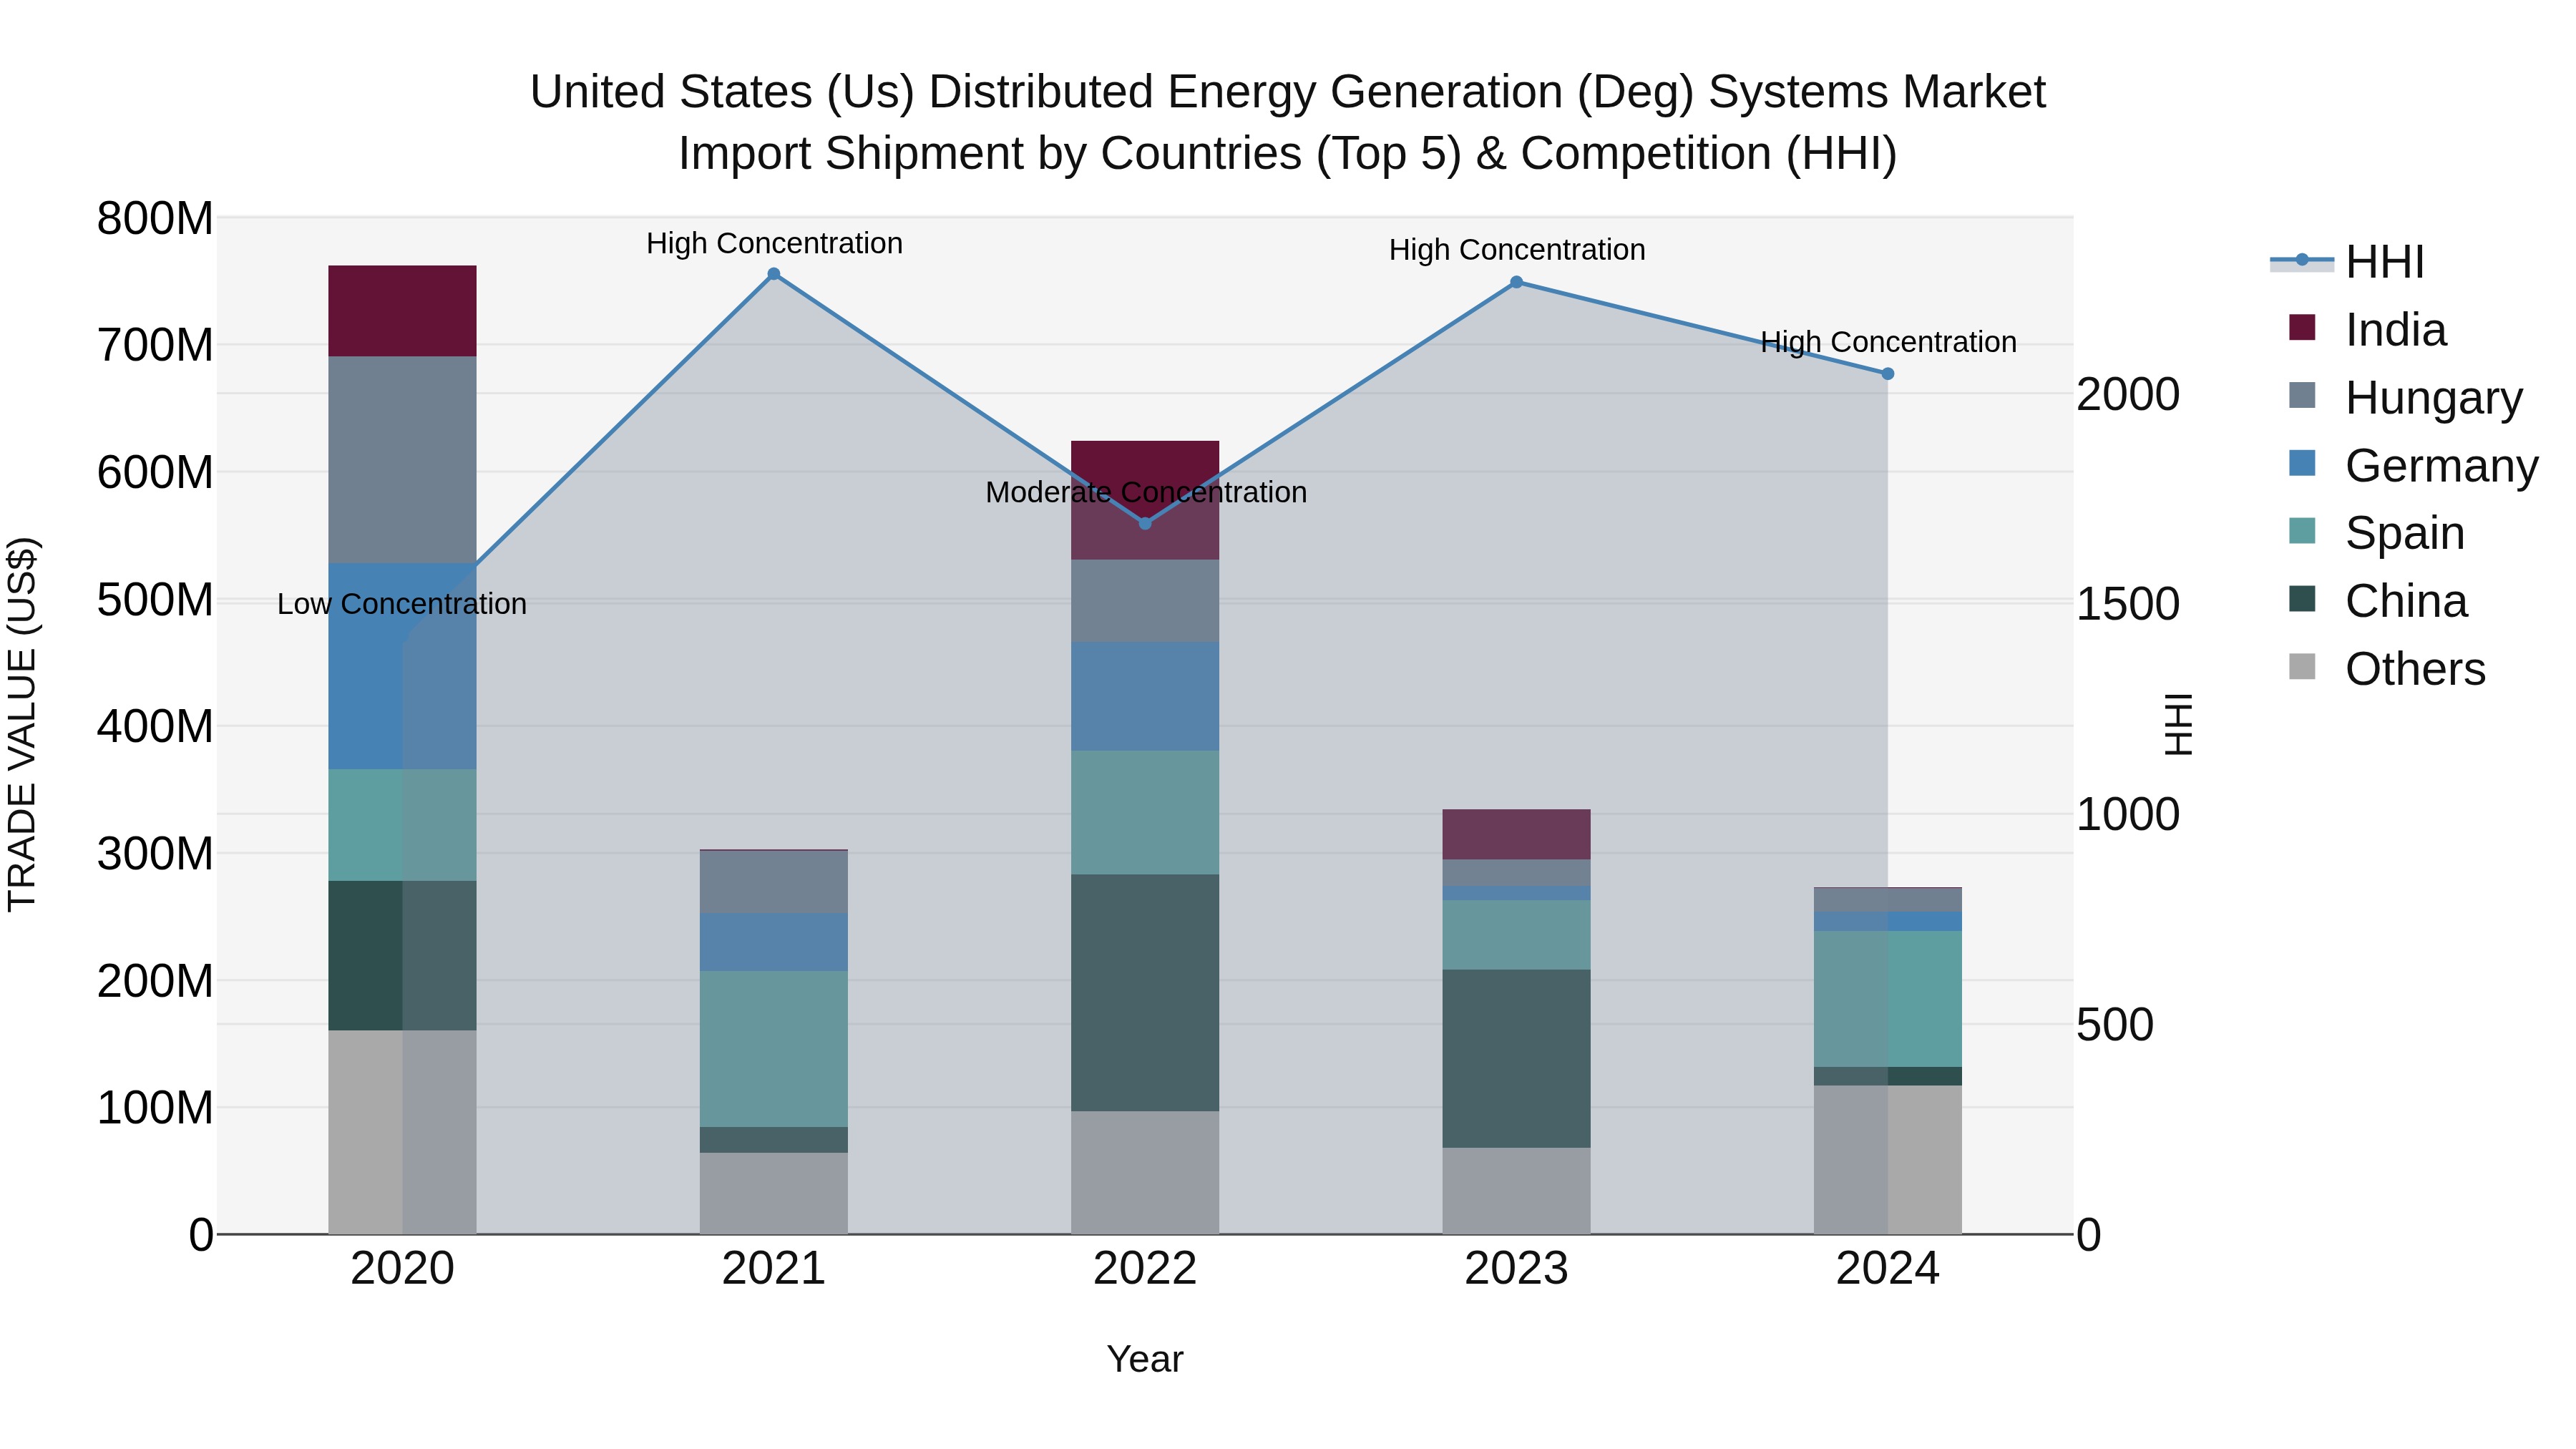Toggle the Spain series legend label
The width and height of the screenshot is (2576, 1449).
[2405, 533]
